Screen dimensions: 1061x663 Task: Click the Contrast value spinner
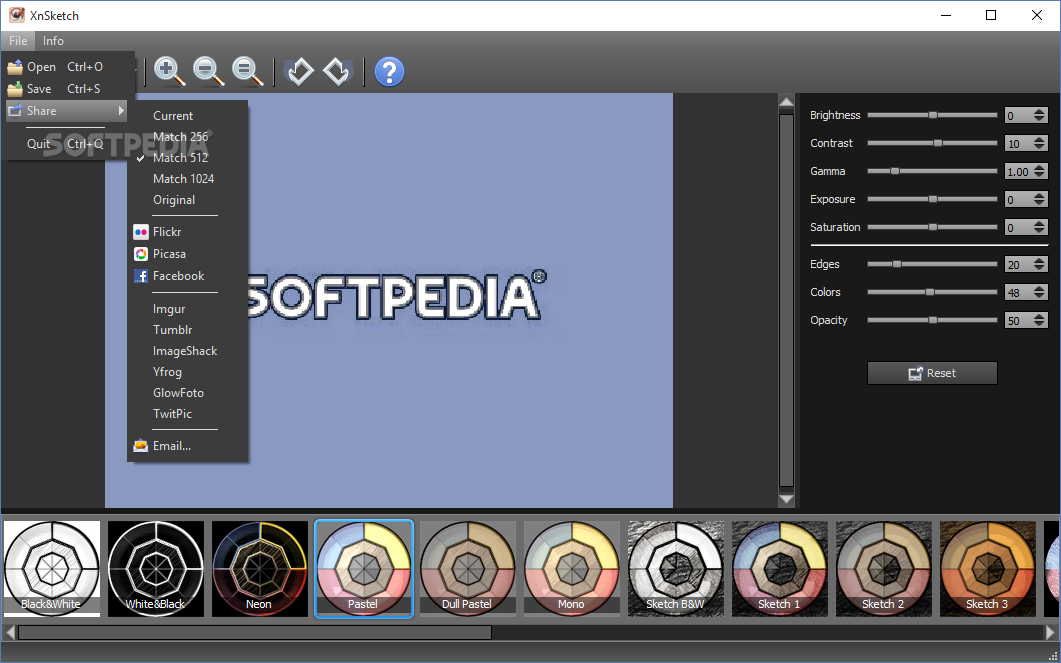pyautogui.click(x=1026, y=143)
